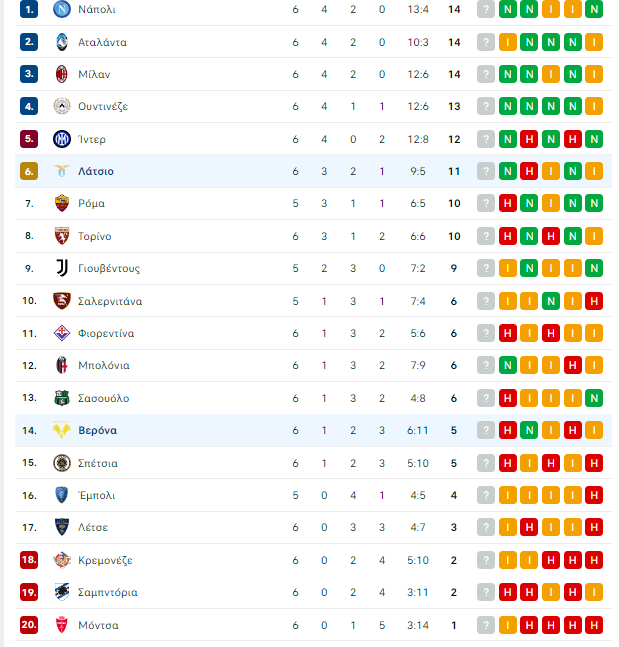Click the Ουντινέζε team name
Image resolution: width=619 pixels, height=647 pixels.
tap(103, 106)
